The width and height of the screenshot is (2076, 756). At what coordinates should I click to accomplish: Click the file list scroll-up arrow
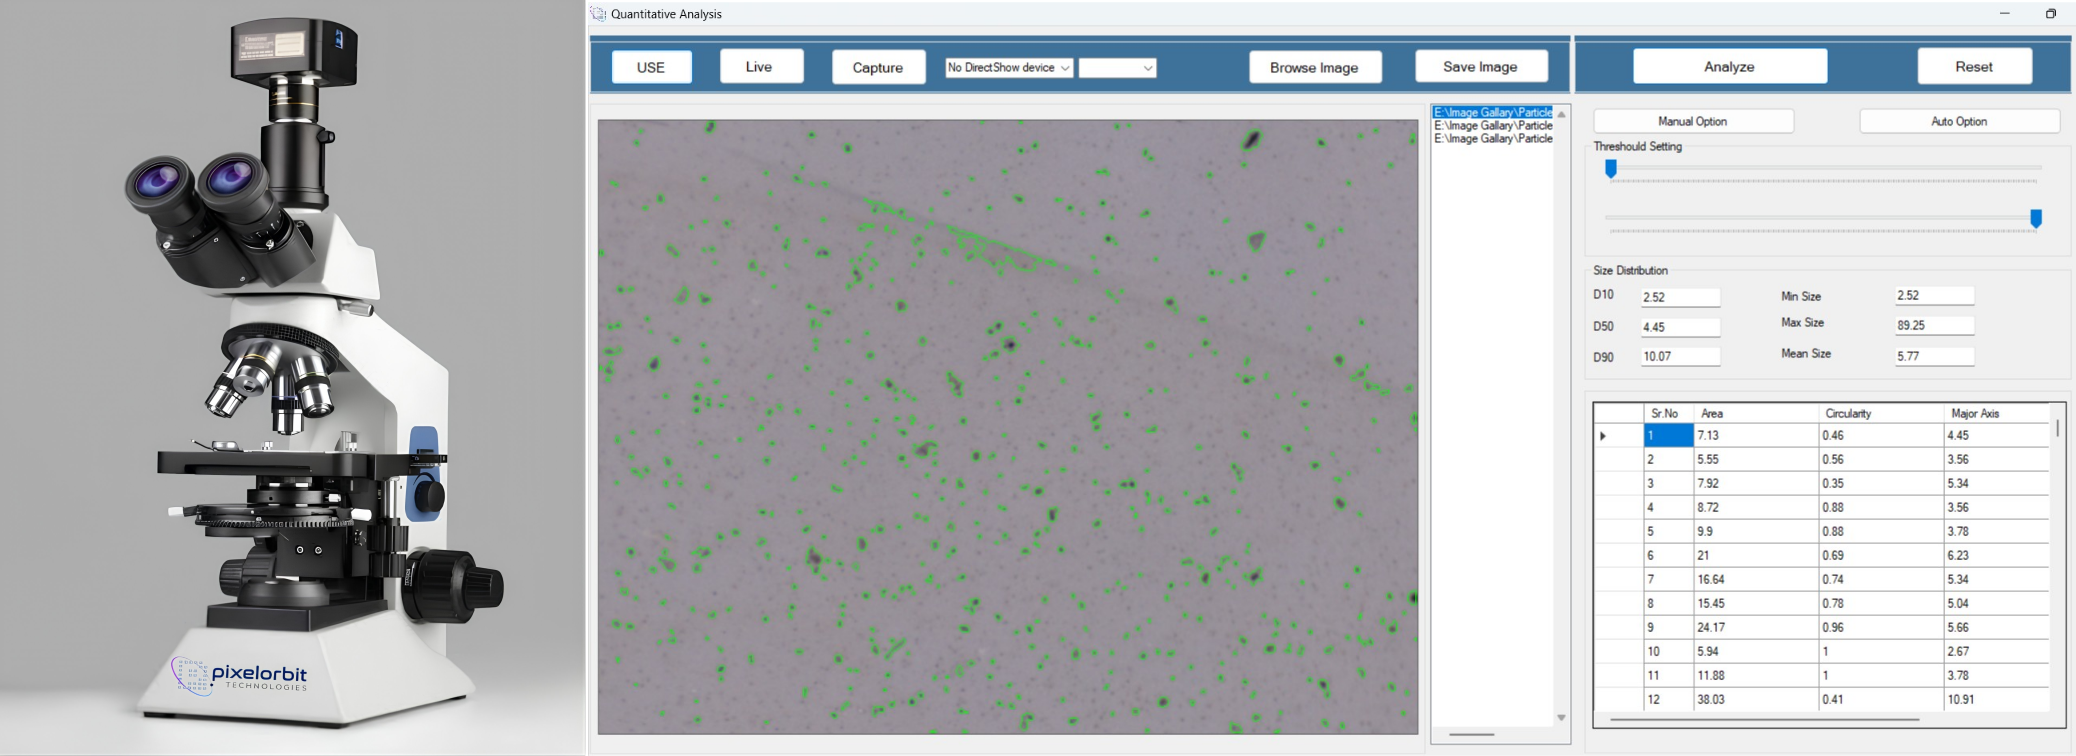[x=1561, y=114]
